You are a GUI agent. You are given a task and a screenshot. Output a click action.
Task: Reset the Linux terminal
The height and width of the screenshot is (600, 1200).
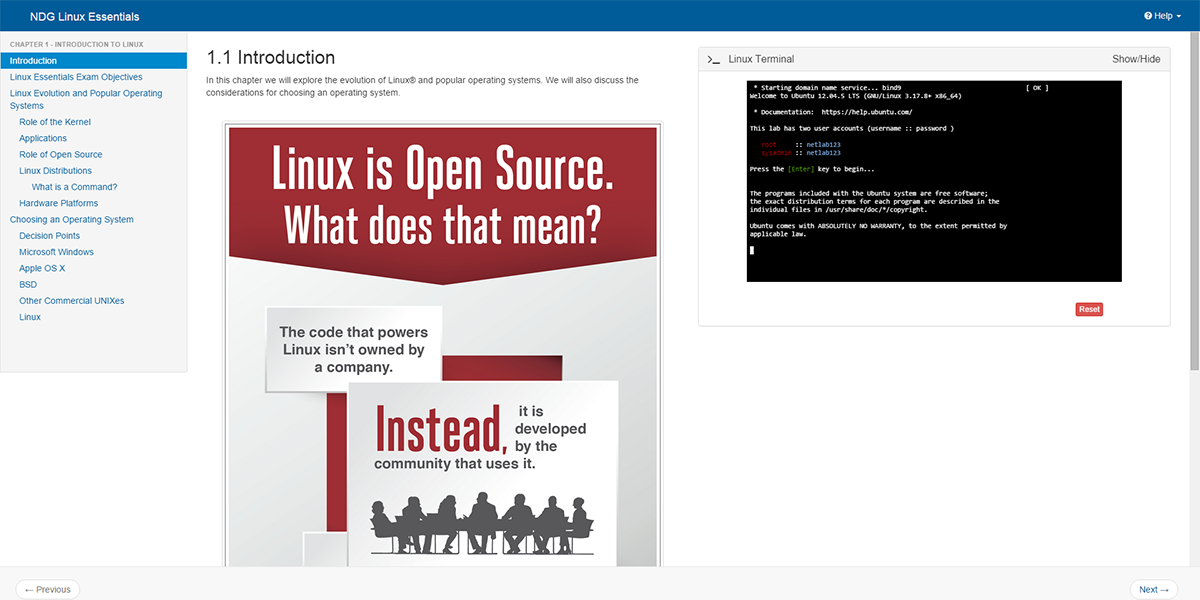pyautogui.click(x=1089, y=309)
